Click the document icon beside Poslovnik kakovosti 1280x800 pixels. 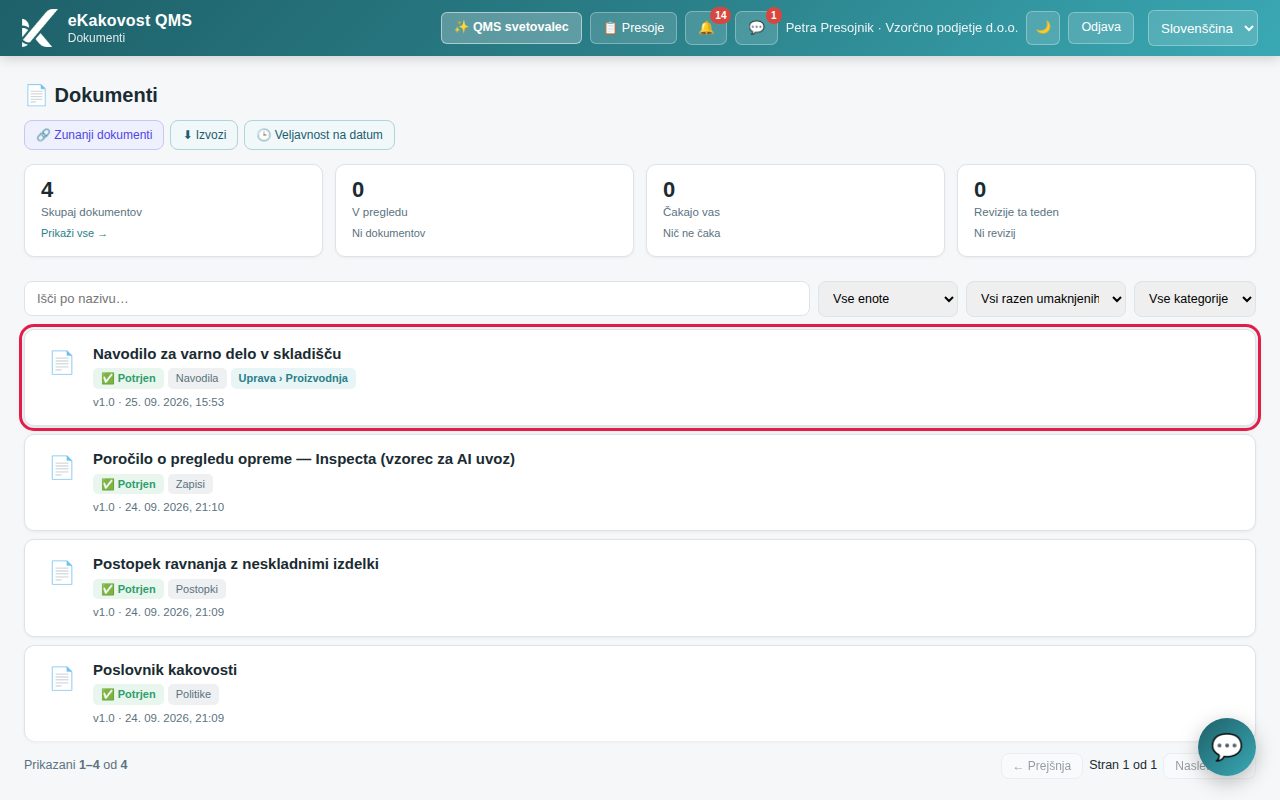point(62,678)
